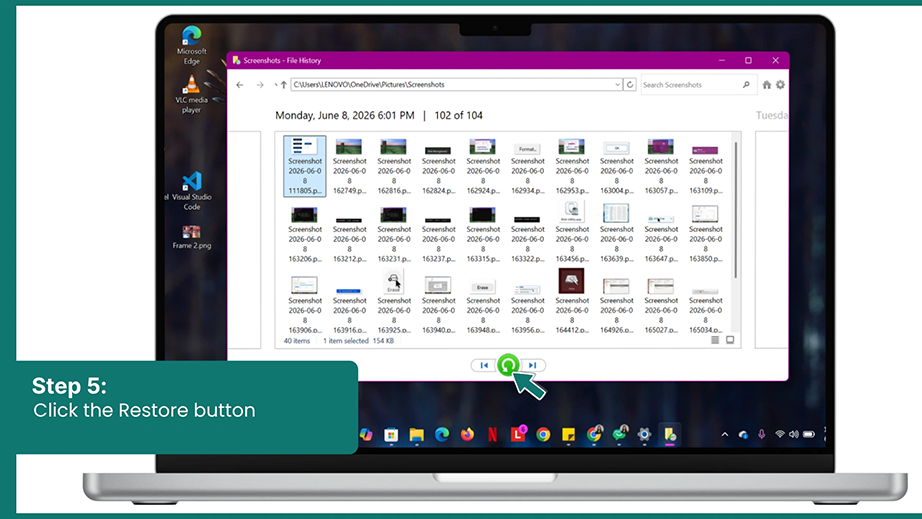
Task: Open the File History settings gear
Action: point(780,85)
